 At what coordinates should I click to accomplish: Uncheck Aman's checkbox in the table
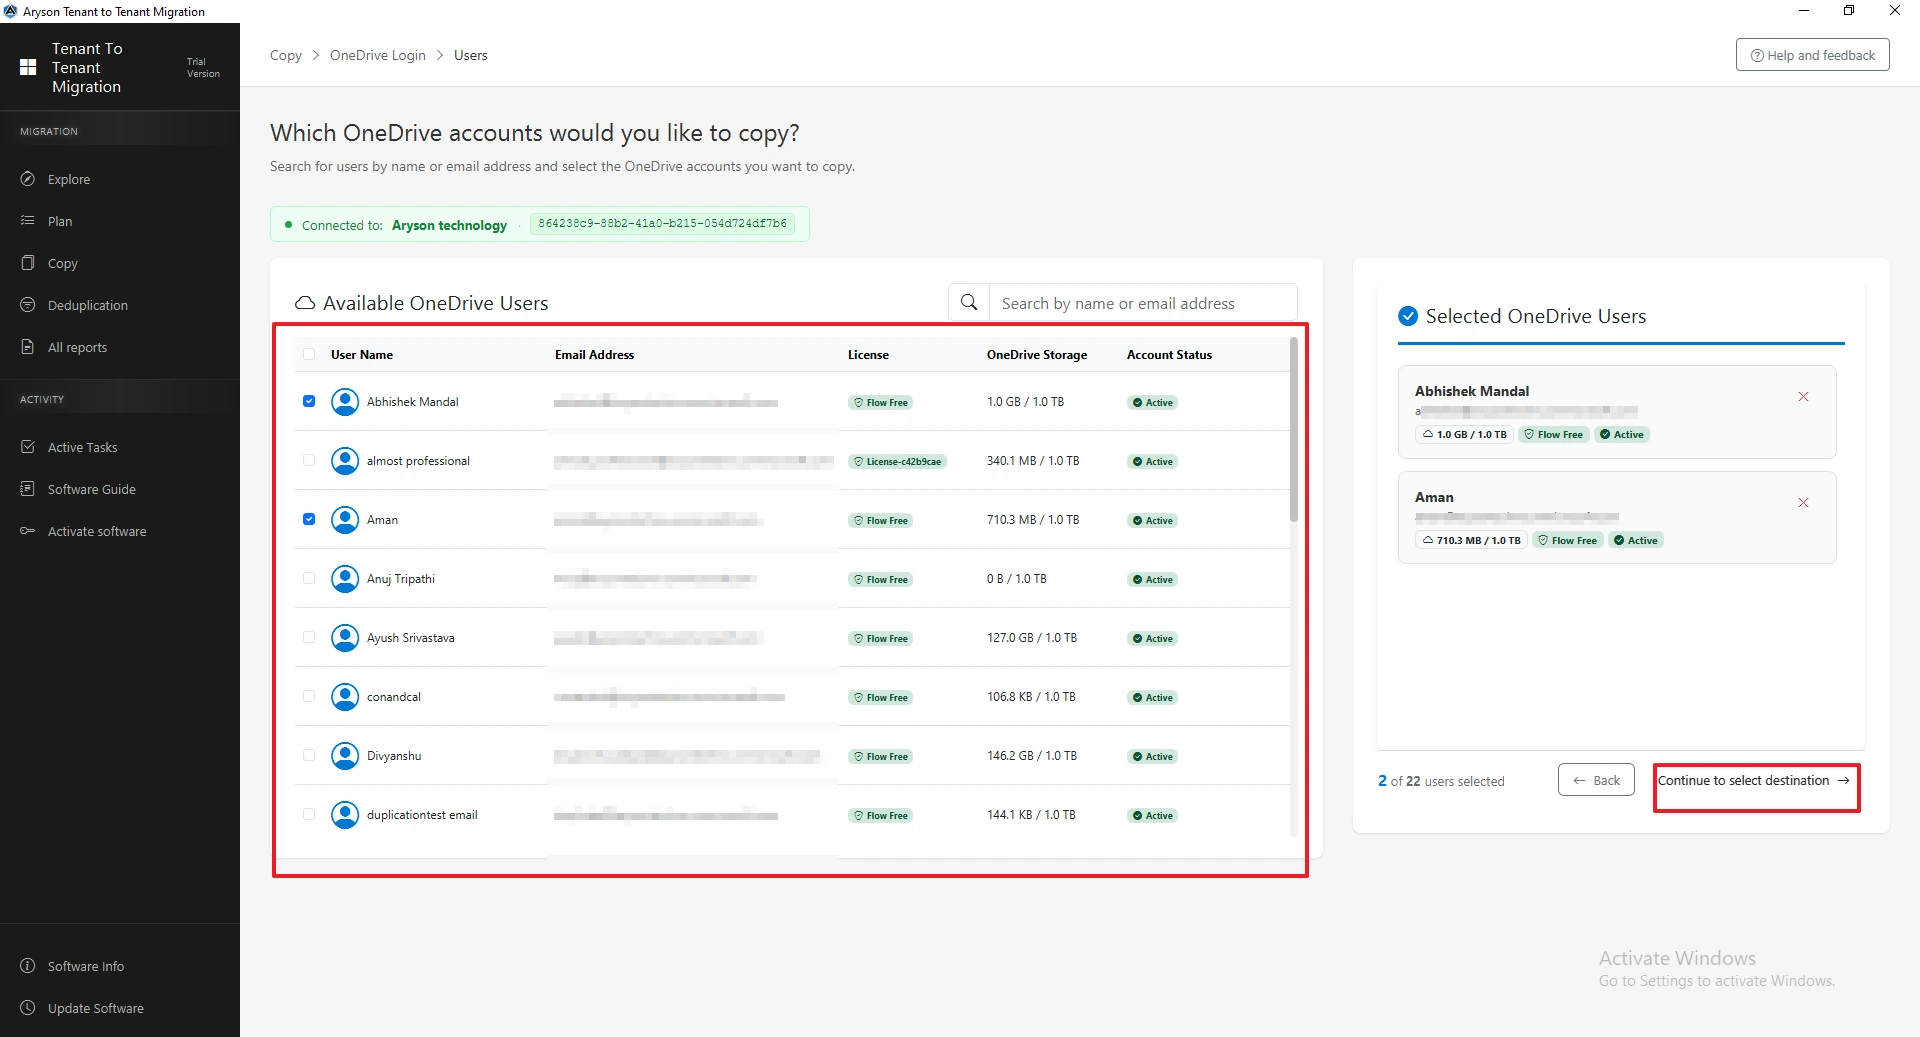(x=309, y=519)
